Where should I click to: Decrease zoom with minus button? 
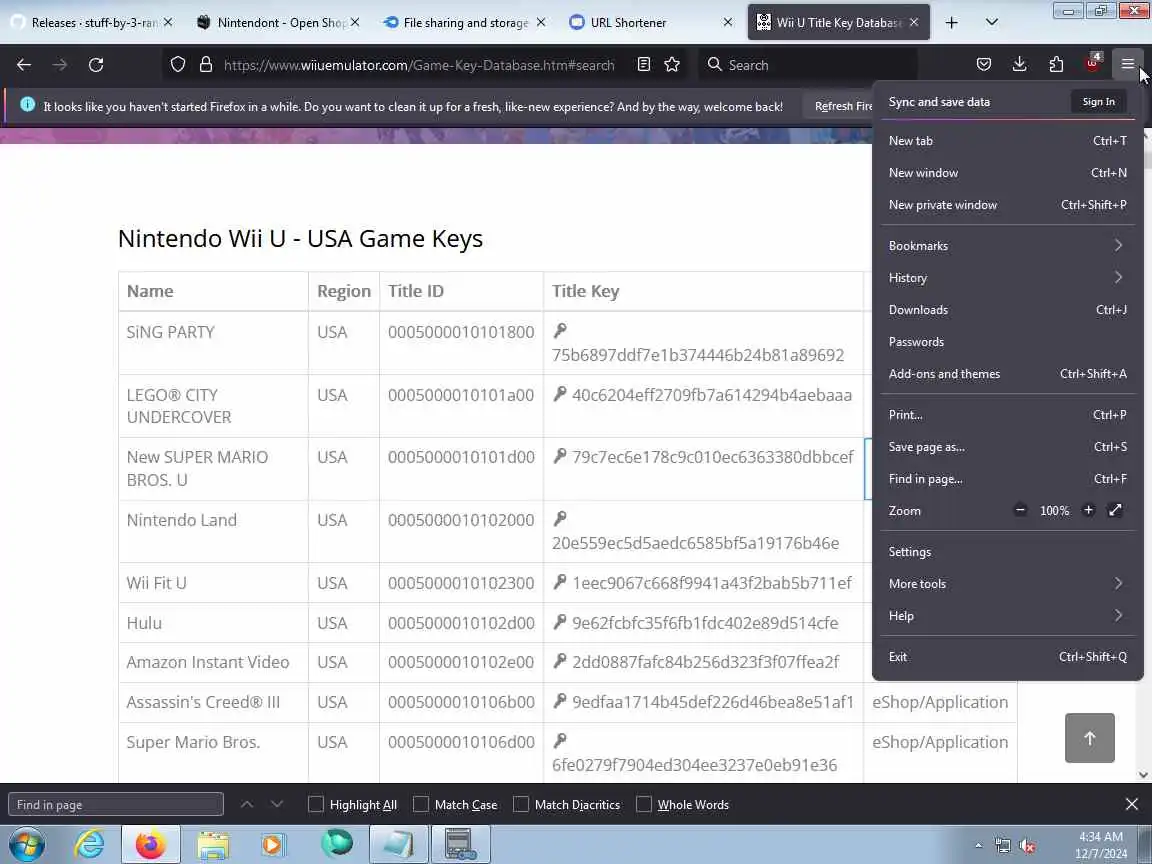tap(1020, 511)
